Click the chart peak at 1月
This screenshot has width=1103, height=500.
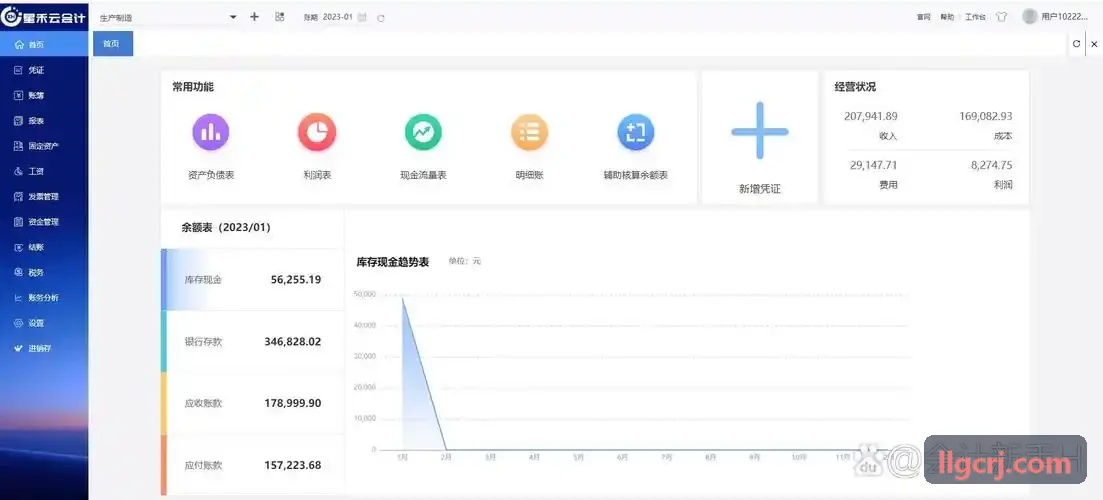(x=402, y=296)
